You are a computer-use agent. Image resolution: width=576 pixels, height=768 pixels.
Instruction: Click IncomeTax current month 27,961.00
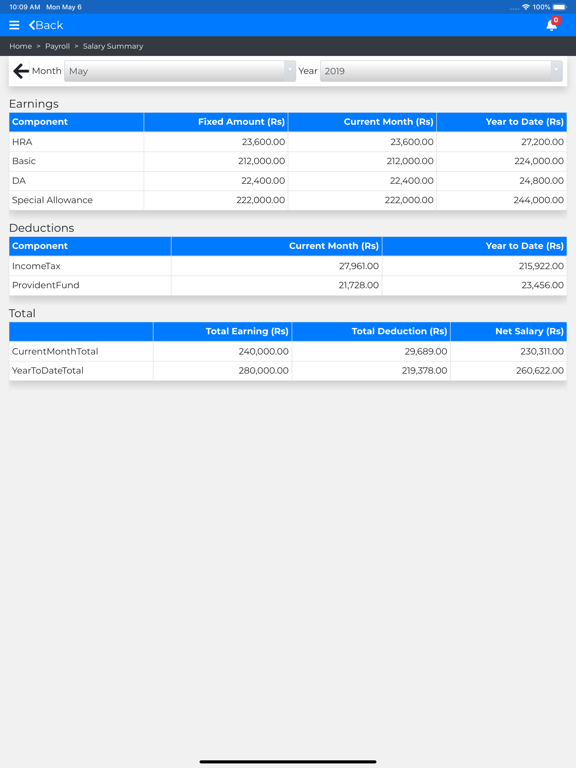(x=359, y=266)
